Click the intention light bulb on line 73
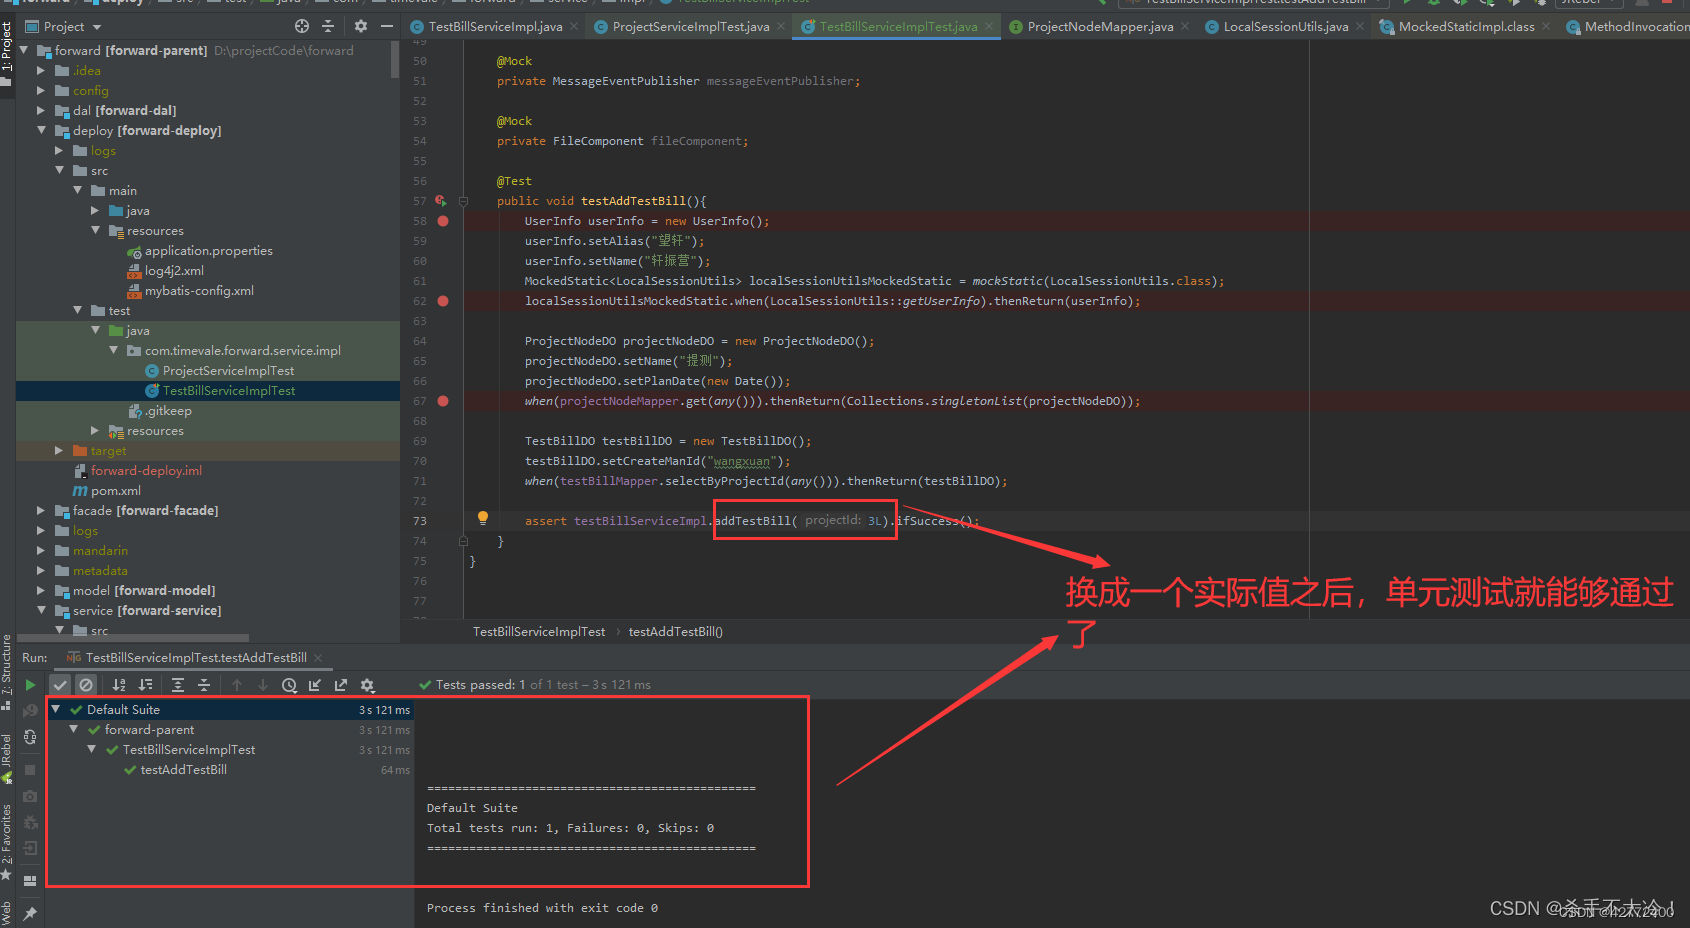The width and height of the screenshot is (1690, 928). [x=483, y=518]
